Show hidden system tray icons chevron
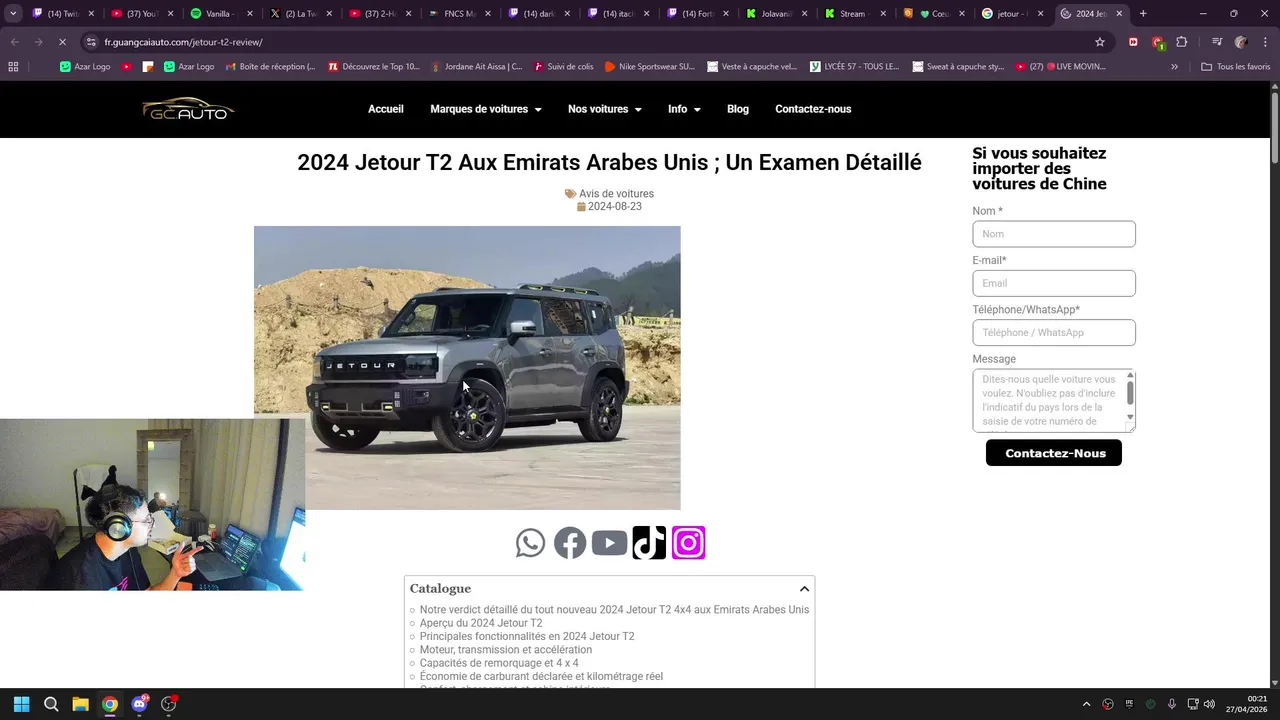1280x720 pixels. pos(1086,704)
